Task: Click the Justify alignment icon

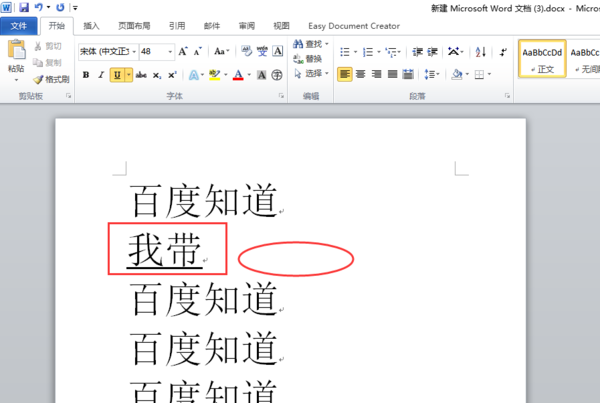Action: [x=392, y=74]
